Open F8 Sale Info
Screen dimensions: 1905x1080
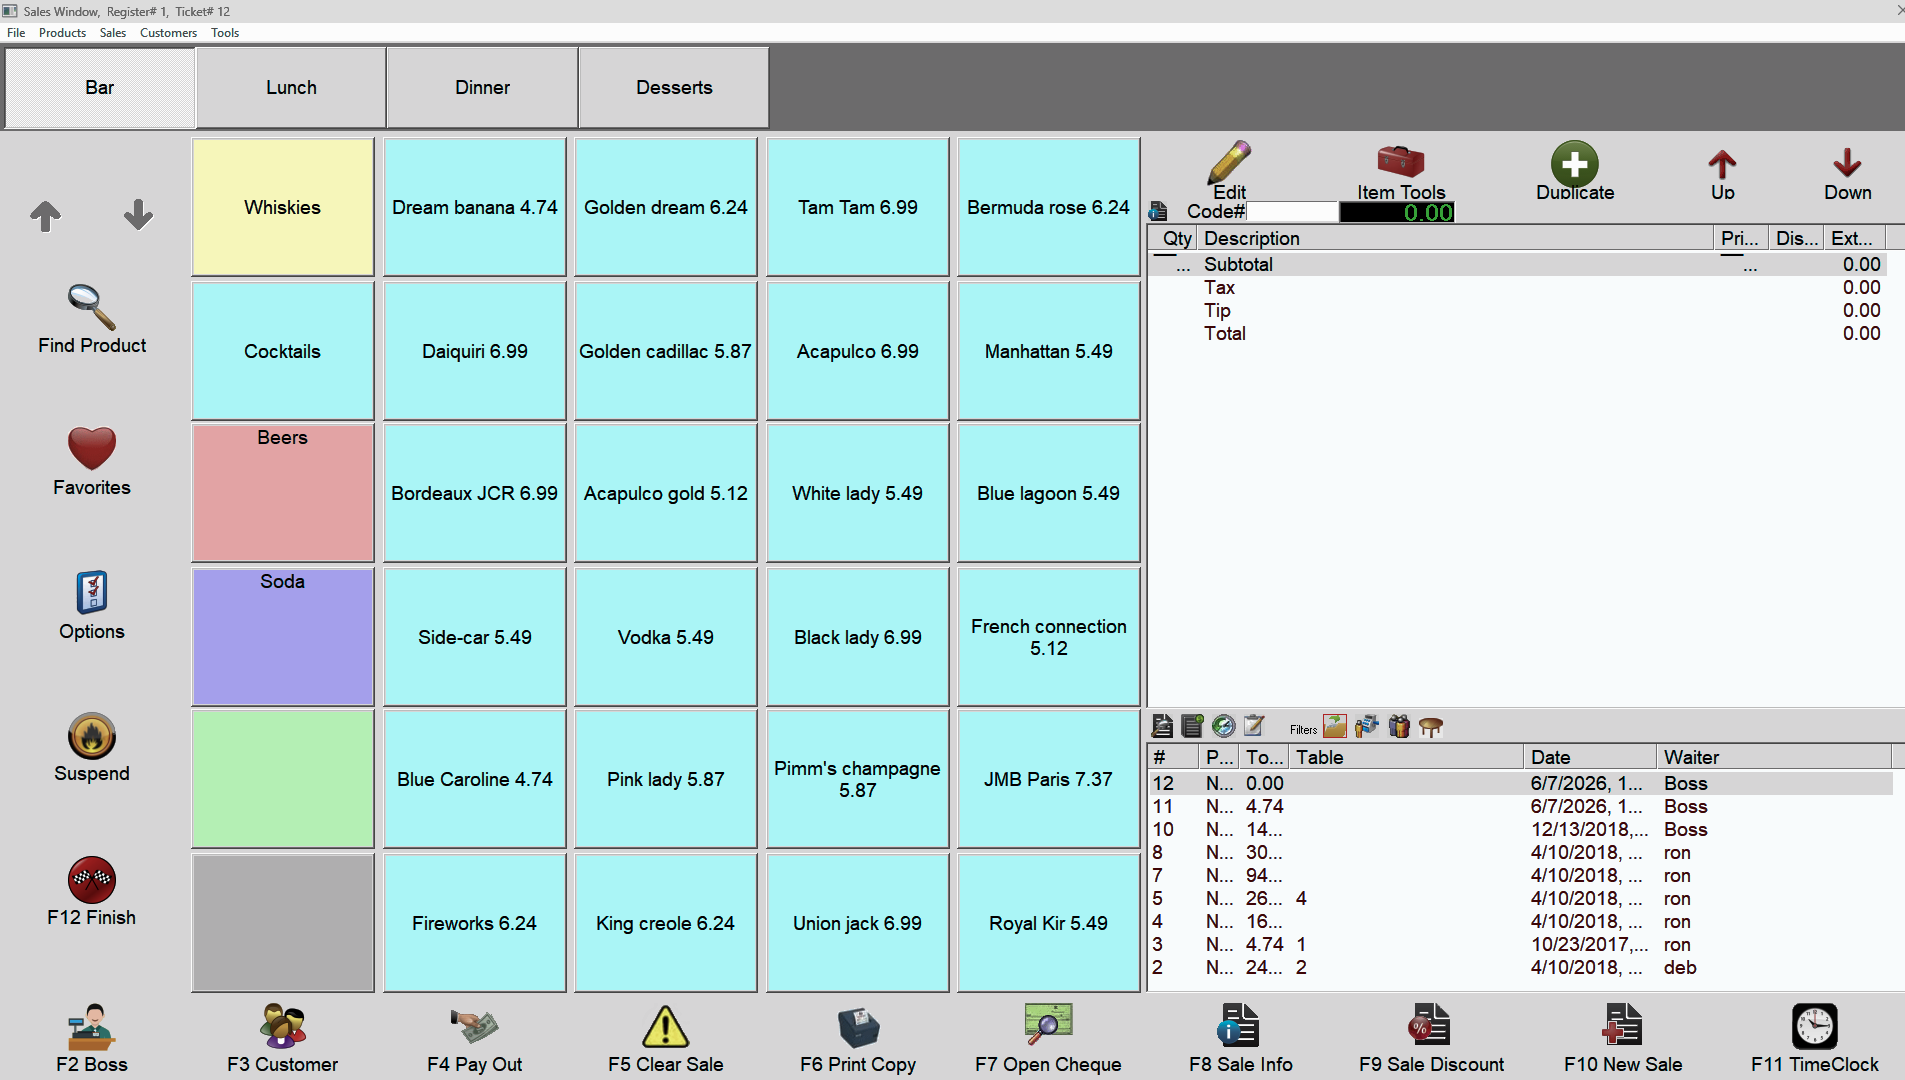click(x=1240, y=1038)
